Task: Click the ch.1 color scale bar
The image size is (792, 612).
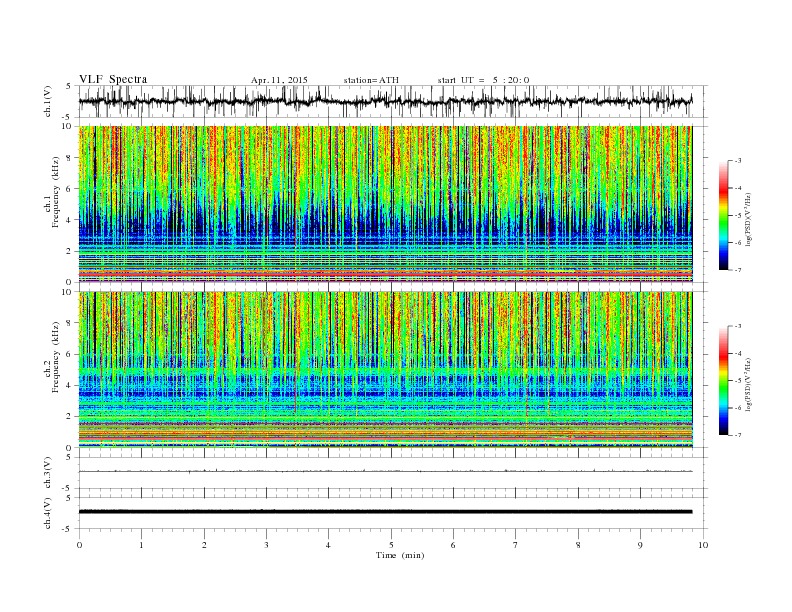Action: (723, 215)
